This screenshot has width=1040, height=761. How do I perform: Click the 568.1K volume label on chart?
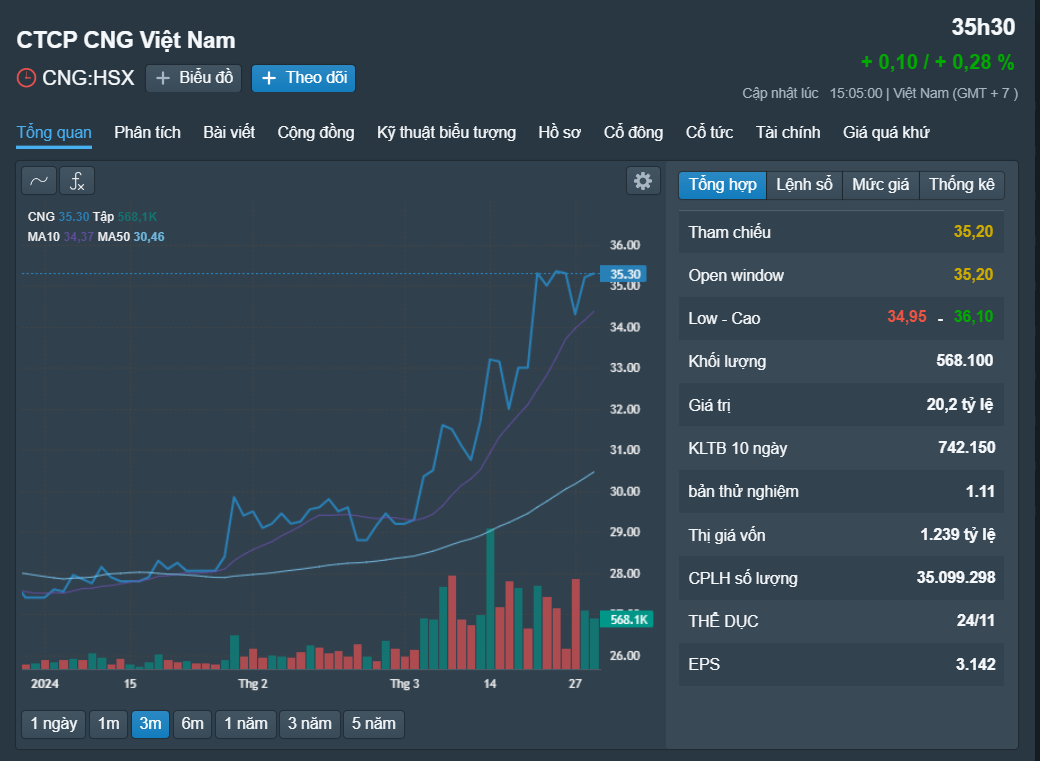pos(627,619)
